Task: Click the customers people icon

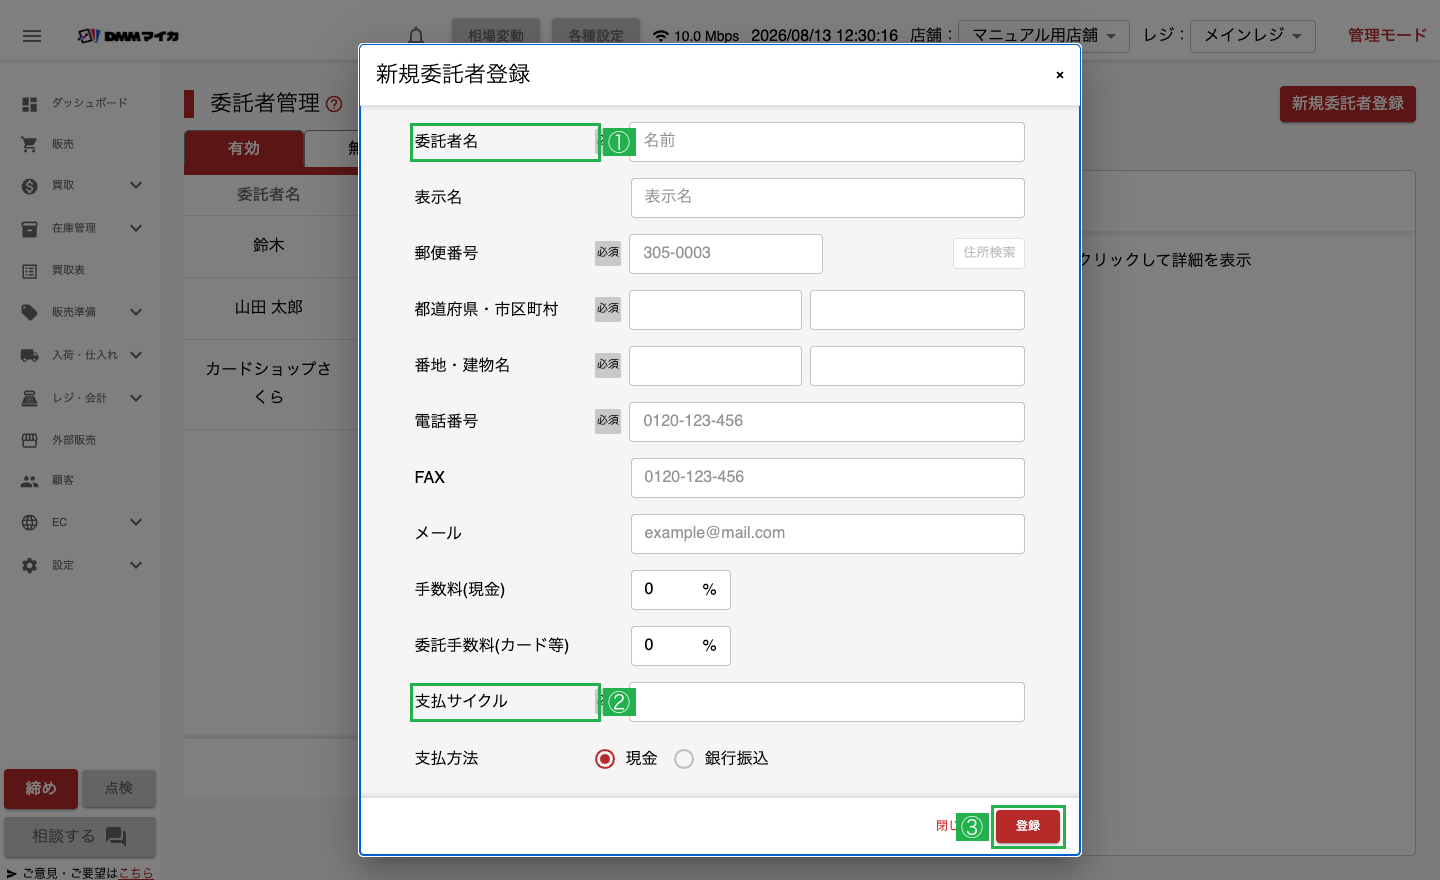Action: 30,481
